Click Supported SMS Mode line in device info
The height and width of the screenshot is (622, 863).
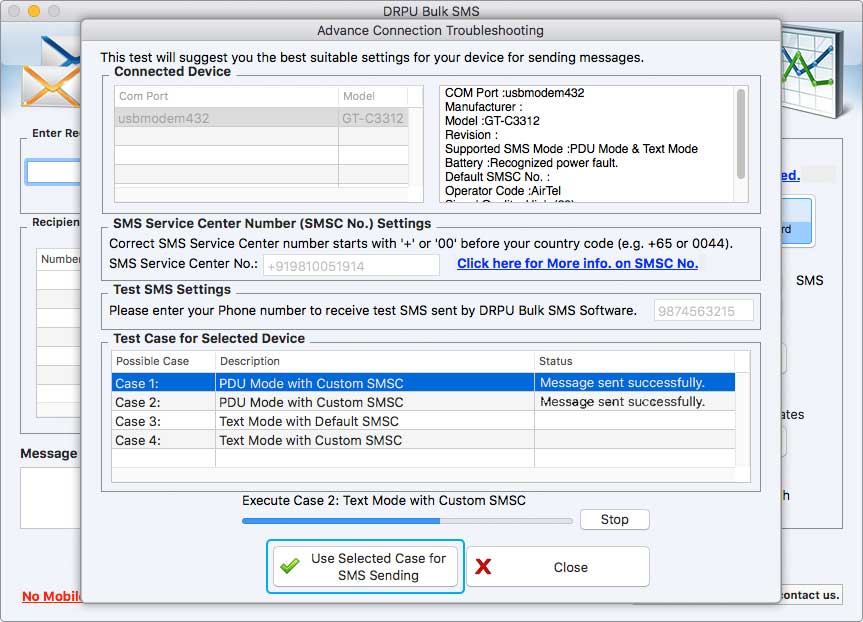(x=571, y=149)
